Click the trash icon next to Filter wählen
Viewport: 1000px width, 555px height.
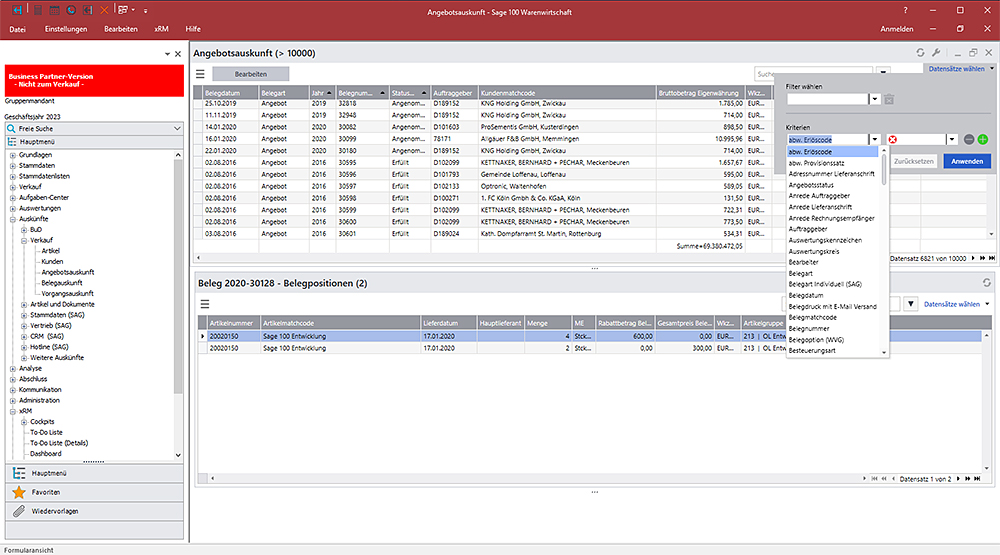pyautogui.click(x=889, y=99)
